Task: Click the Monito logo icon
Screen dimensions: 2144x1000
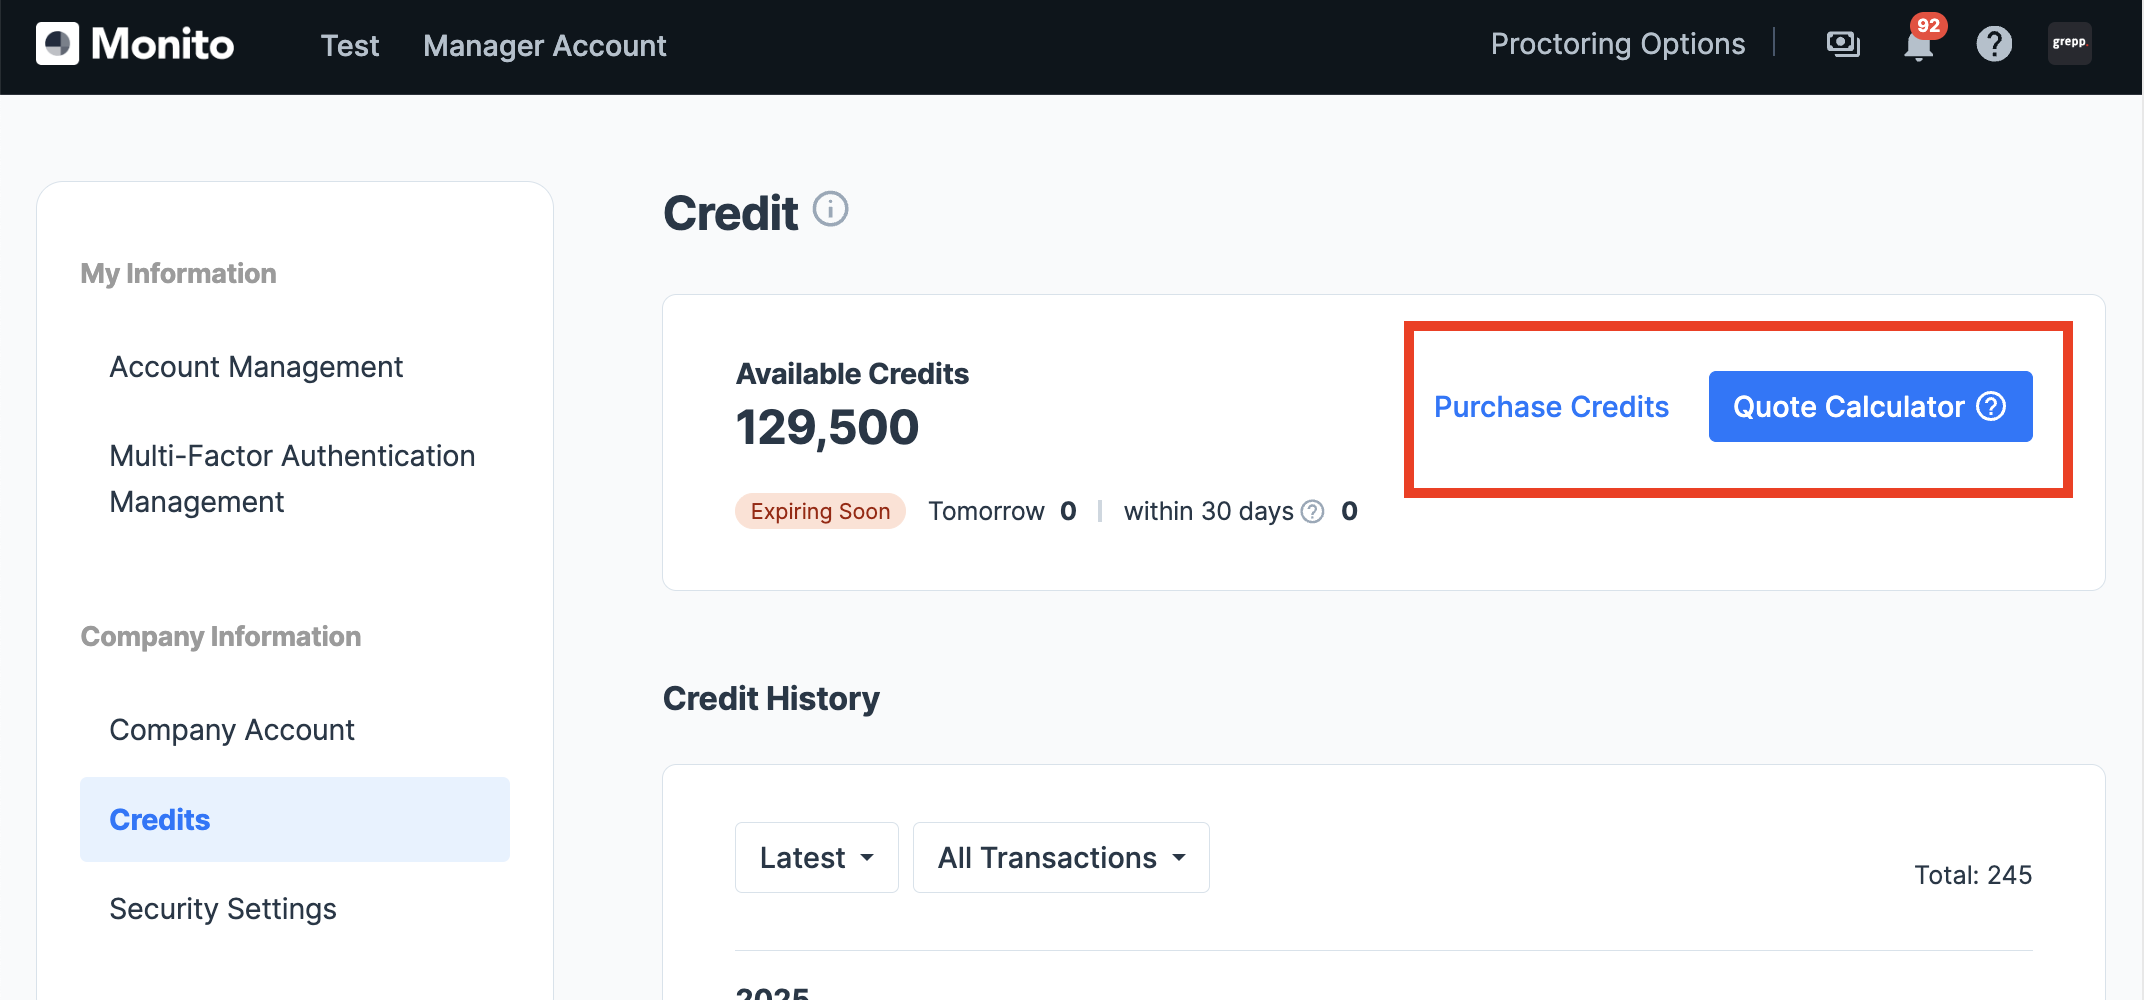Action: pyautogui.click(x=57, y=44)
